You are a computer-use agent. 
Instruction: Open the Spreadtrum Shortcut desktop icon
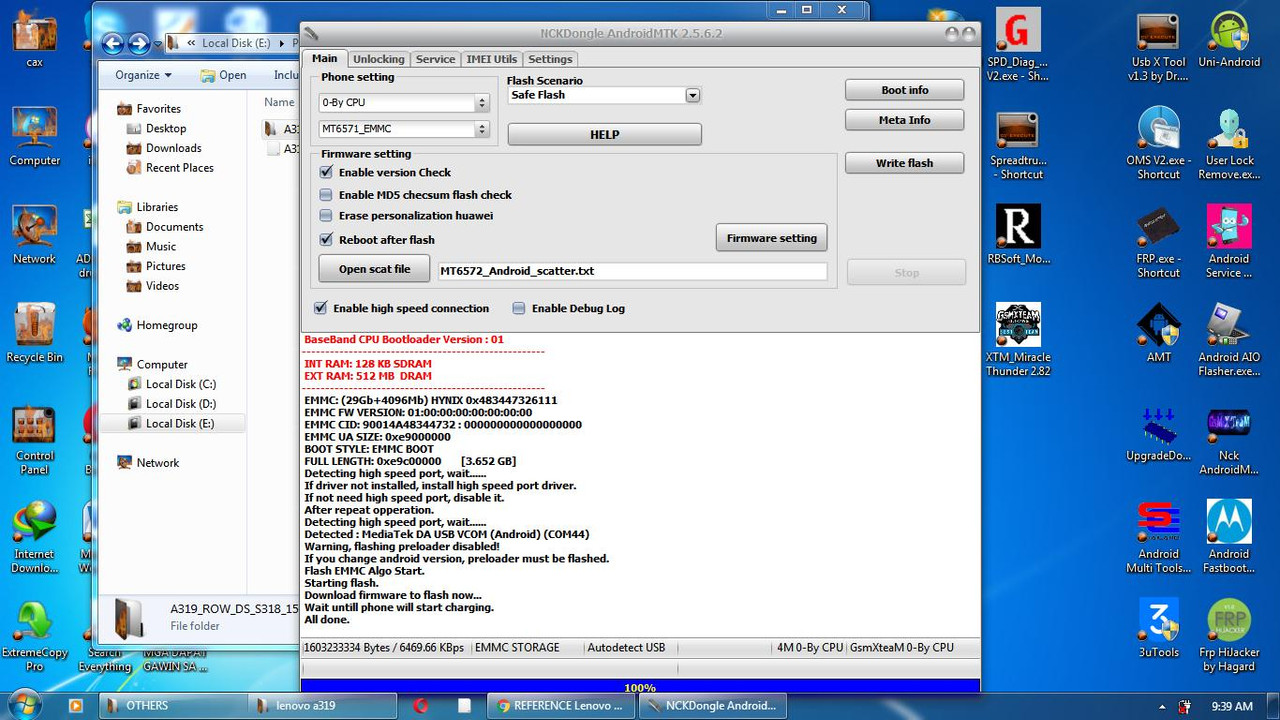(x=1018, y=145)
